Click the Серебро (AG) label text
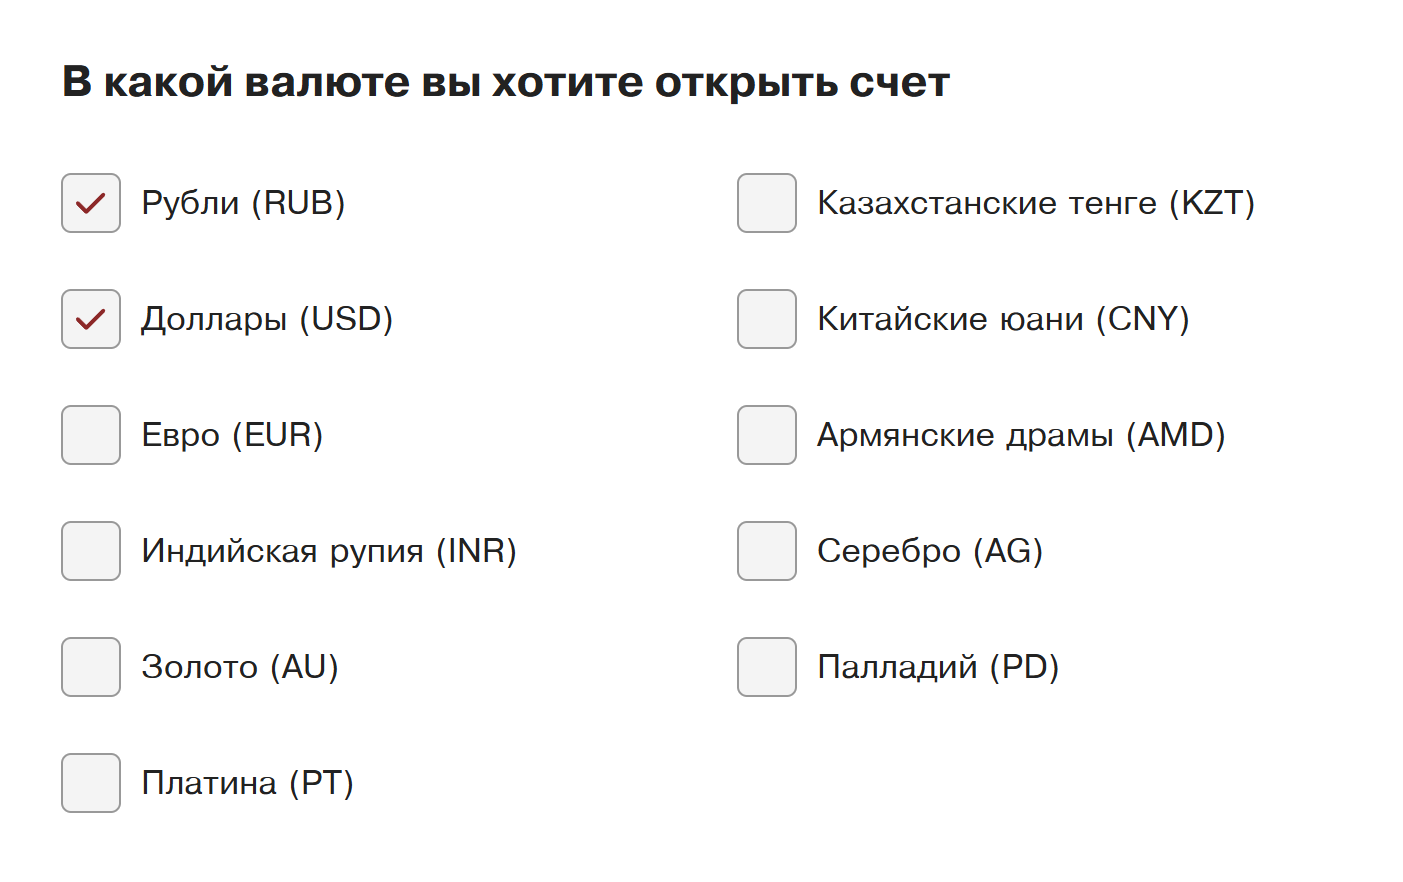This screenshot has width=1403, height=882. [x=930, y=551]
